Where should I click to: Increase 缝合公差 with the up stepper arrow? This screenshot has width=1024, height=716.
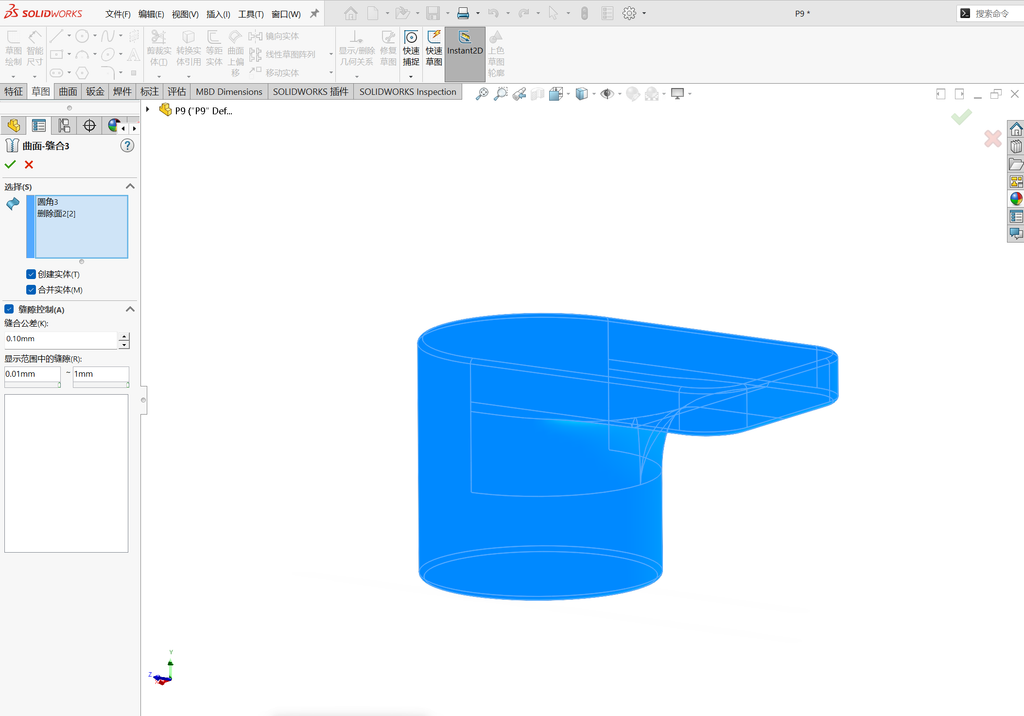coord(124,336)
